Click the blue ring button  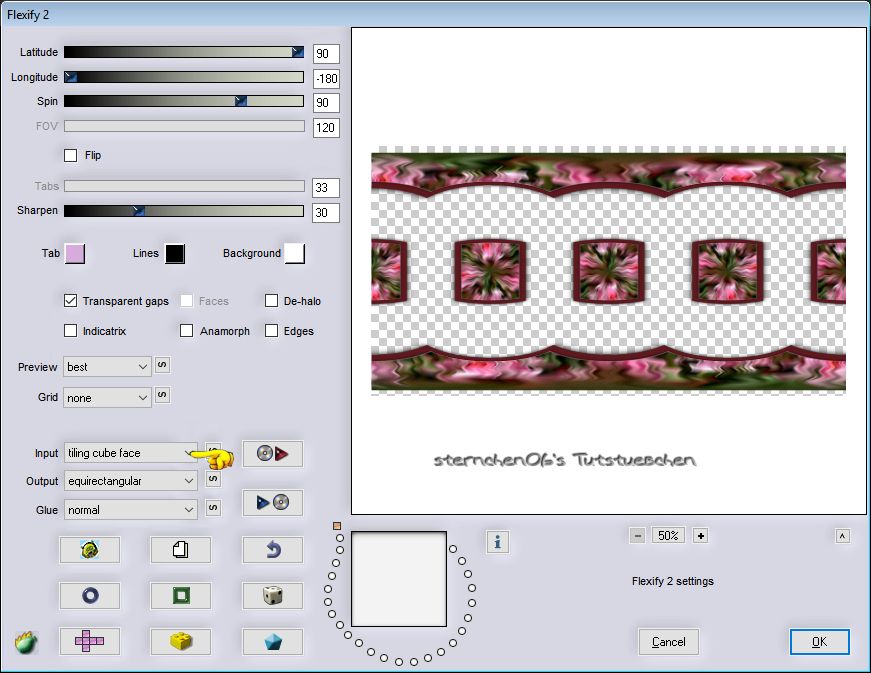click(x=89, y=596)
